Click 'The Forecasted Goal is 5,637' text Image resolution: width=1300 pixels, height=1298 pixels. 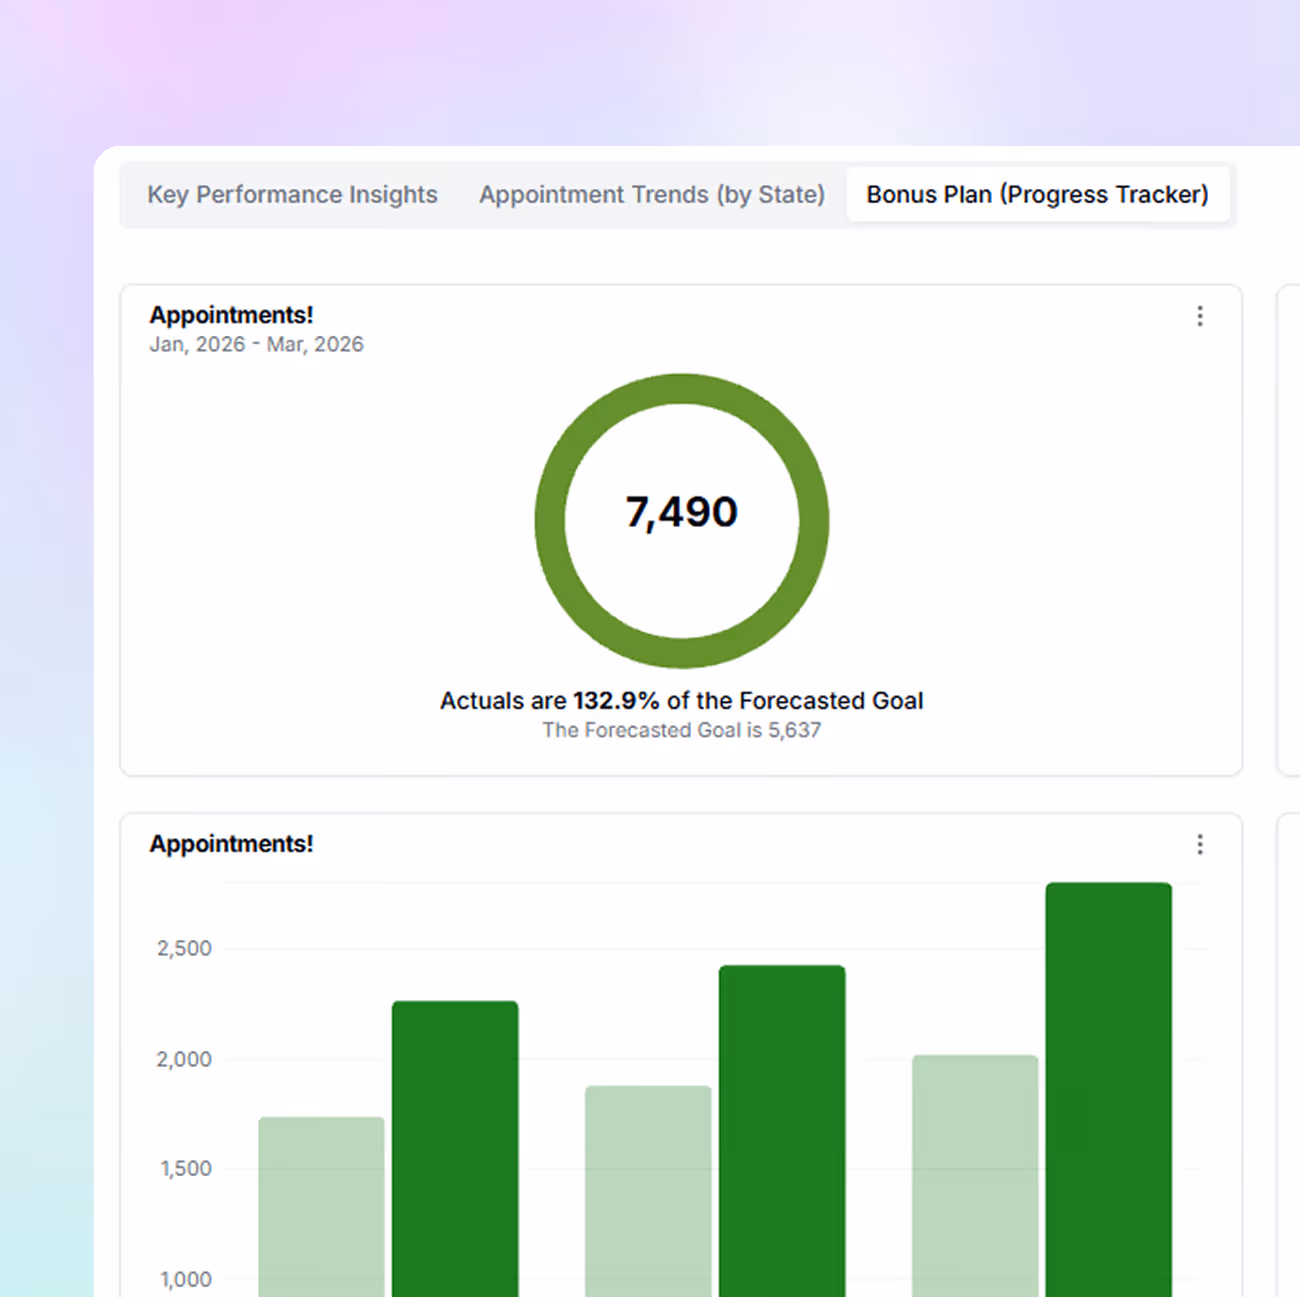coord(682,730)
